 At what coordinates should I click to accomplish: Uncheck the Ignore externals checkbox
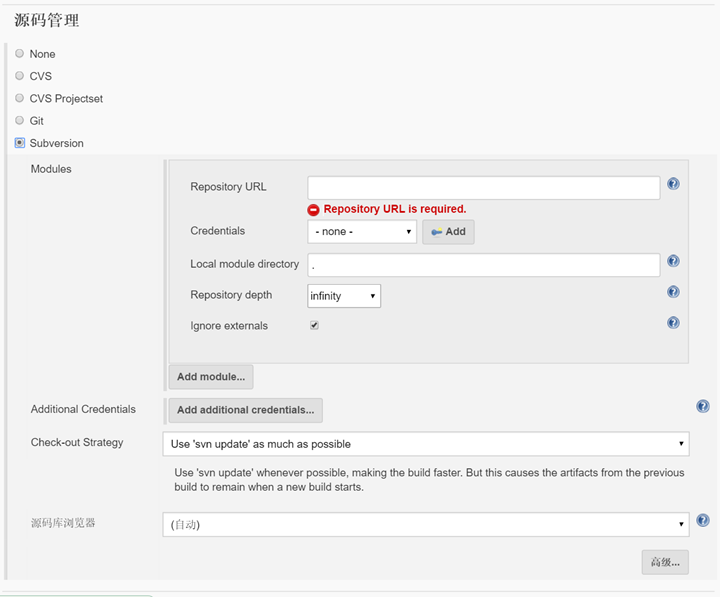[315, 326]
